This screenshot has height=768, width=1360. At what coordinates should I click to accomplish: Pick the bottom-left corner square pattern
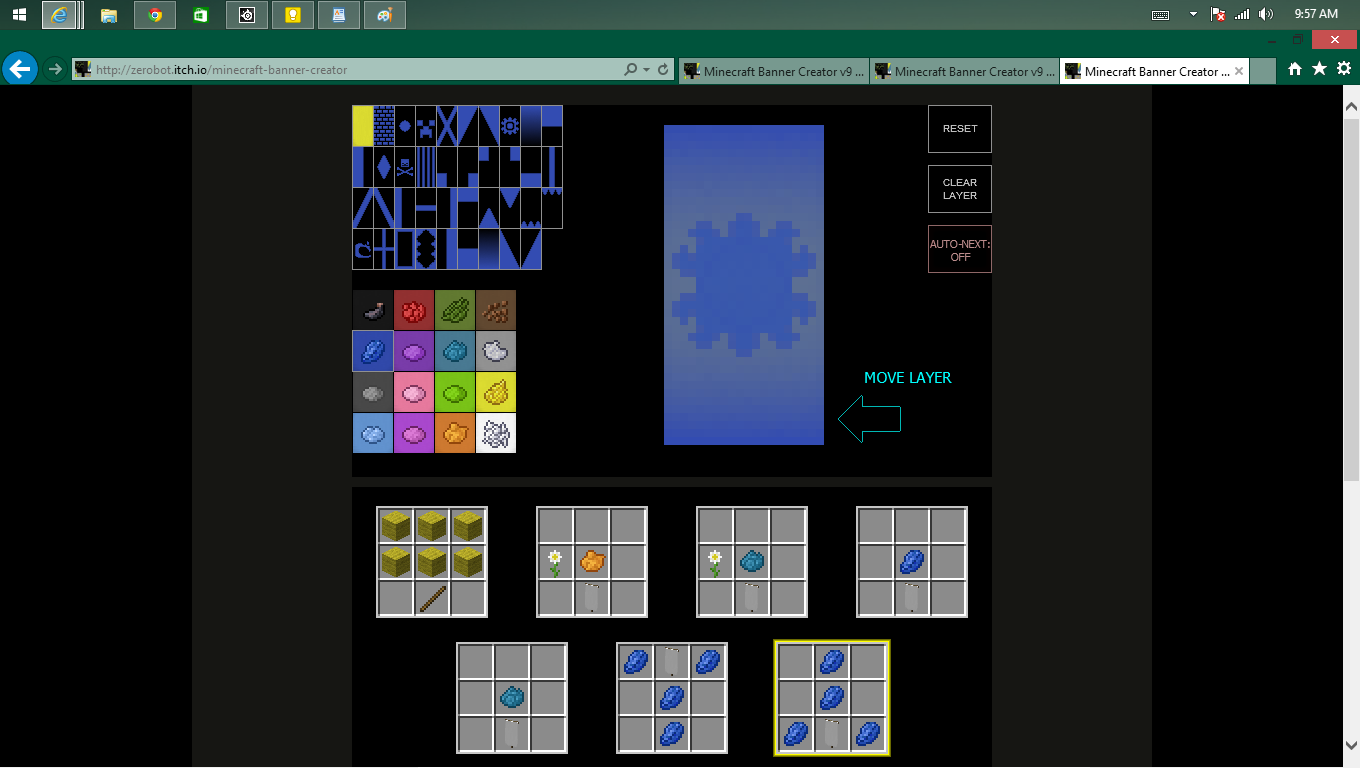(446, 167)
